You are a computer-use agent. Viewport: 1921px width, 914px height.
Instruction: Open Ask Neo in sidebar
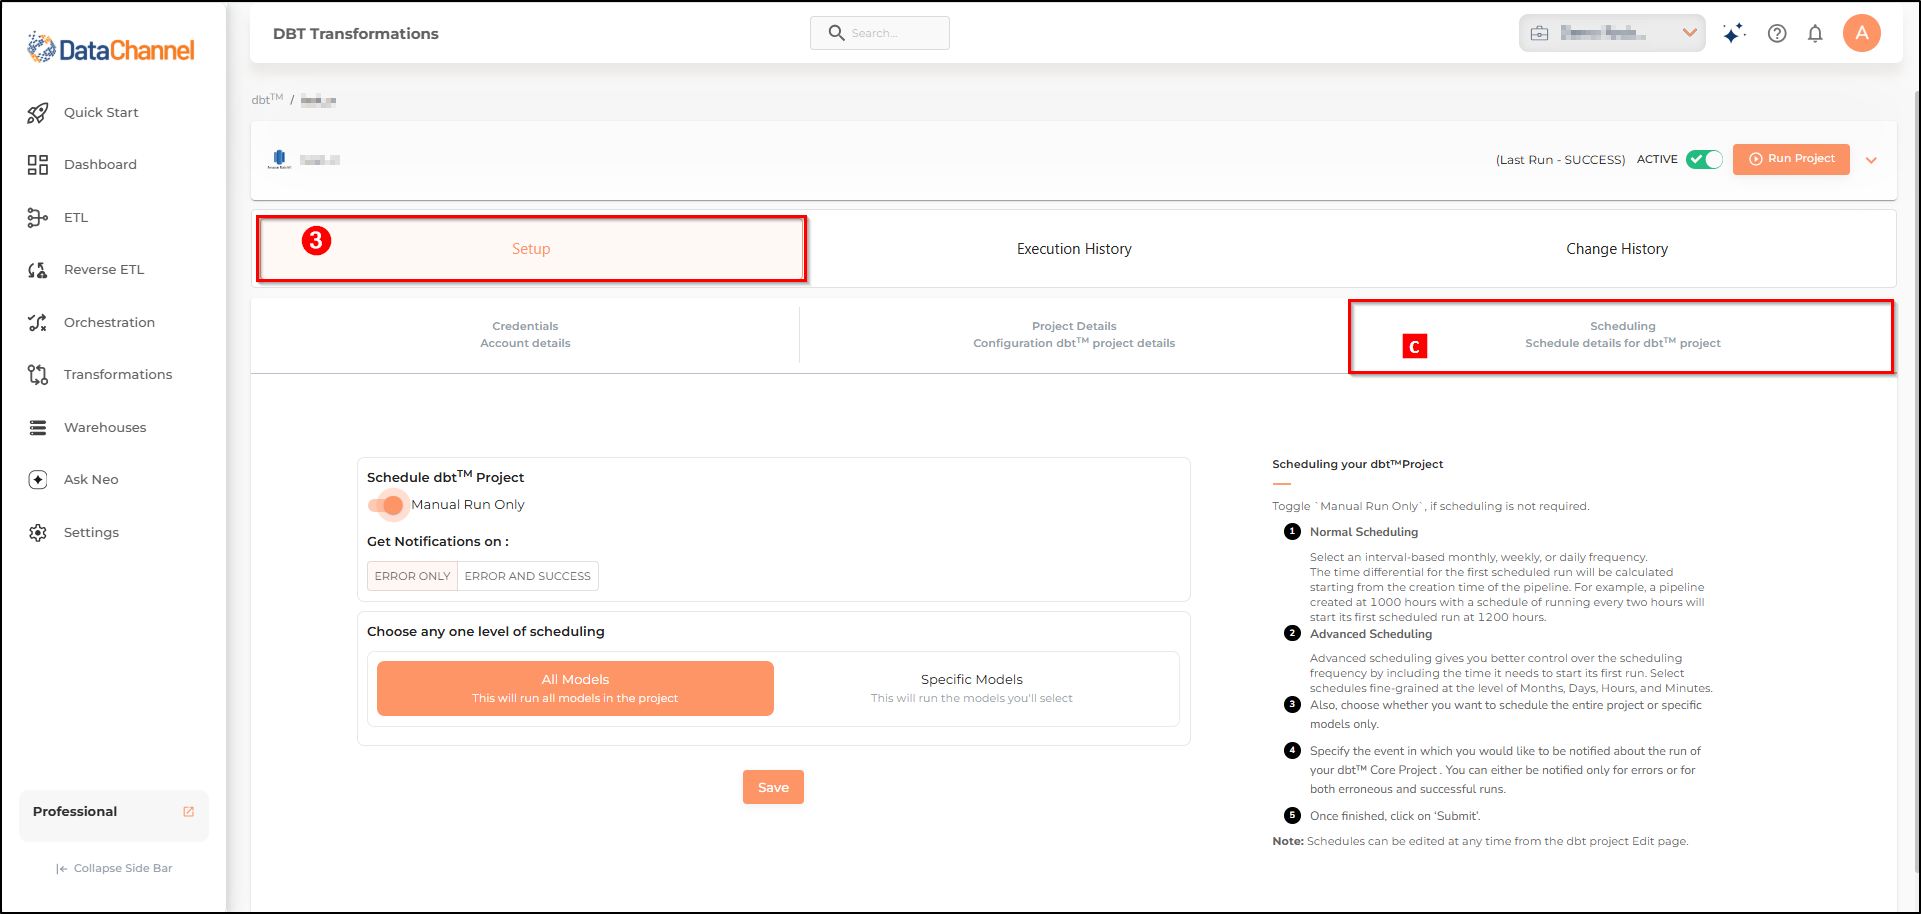coord(91,480)
